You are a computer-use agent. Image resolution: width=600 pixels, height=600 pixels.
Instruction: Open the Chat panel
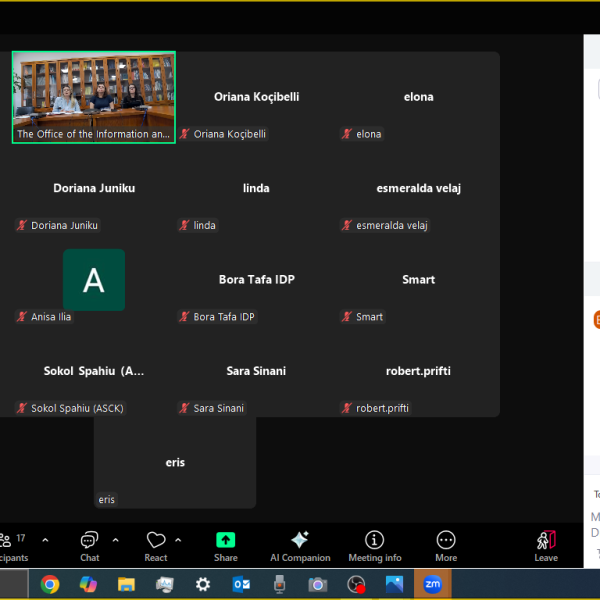[x=90, y=542]
